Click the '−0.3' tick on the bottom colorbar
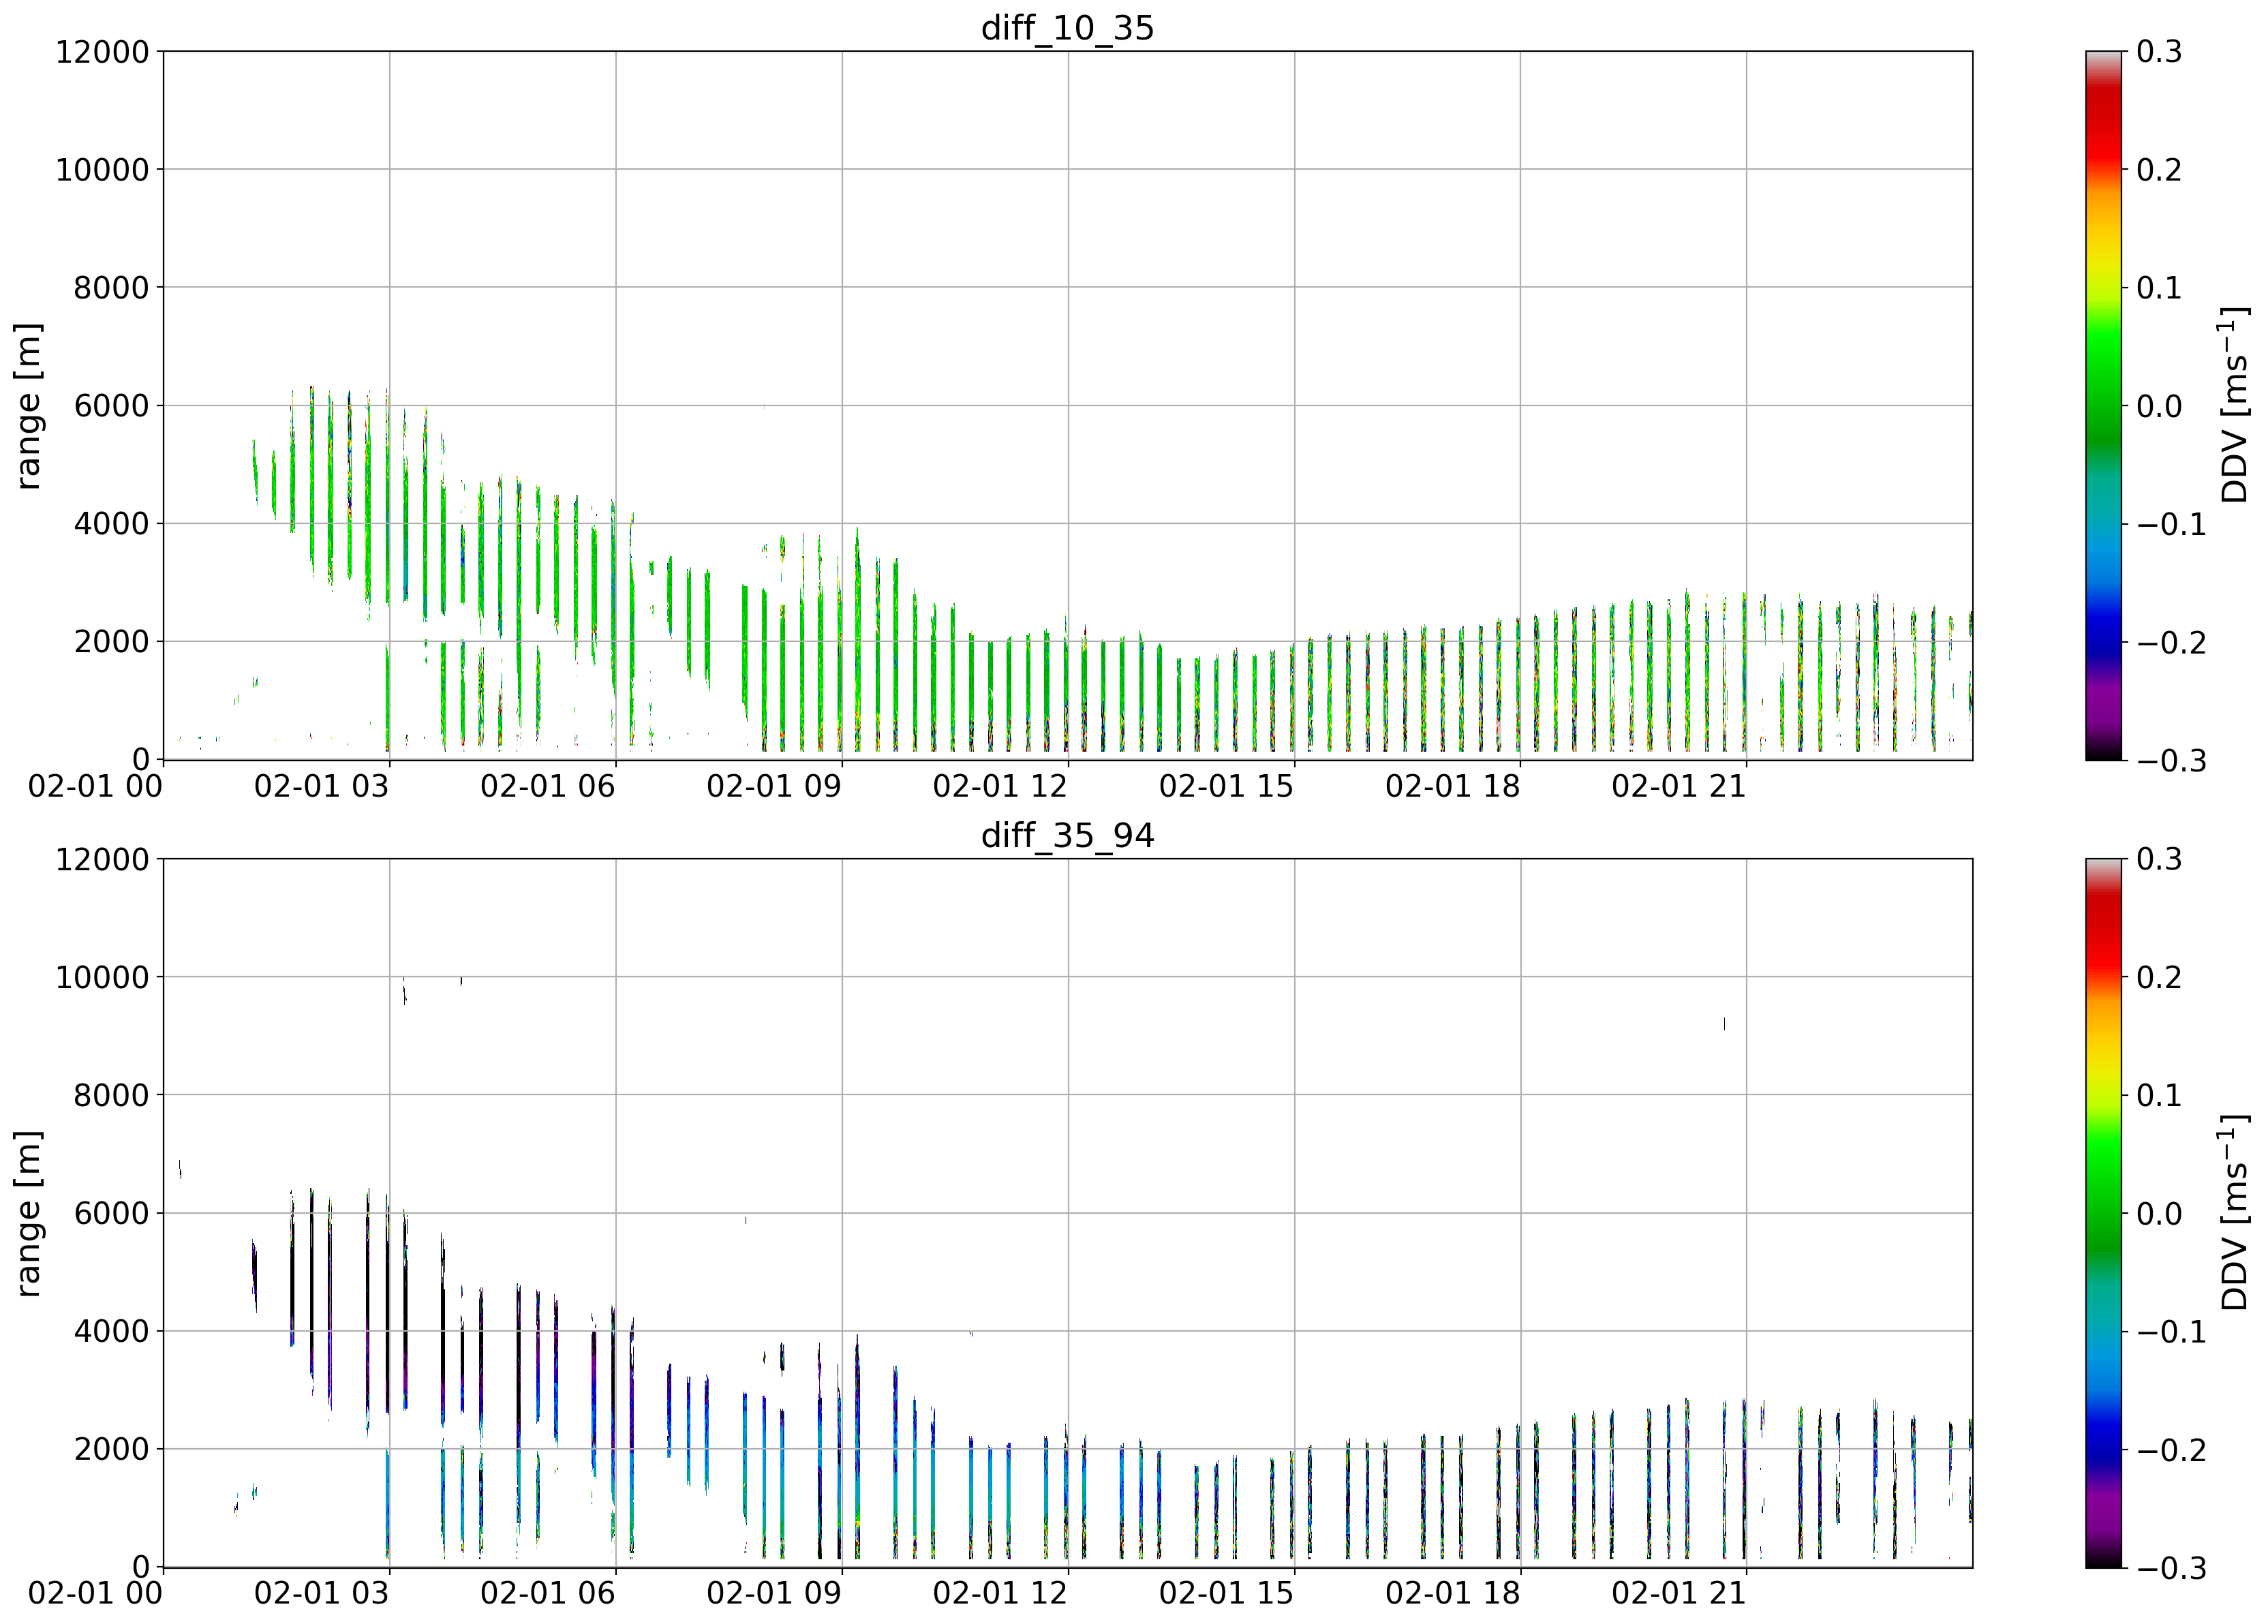This screenshot has height=1624, width=2268. coord(2171,1568)
